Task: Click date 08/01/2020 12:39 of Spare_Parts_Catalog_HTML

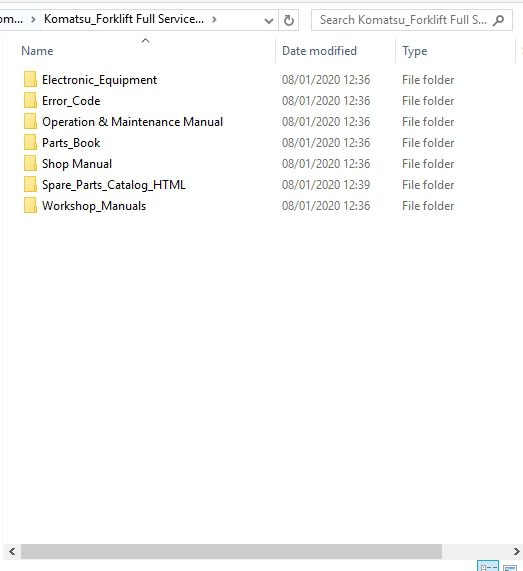Action: (x=326, y=185)
